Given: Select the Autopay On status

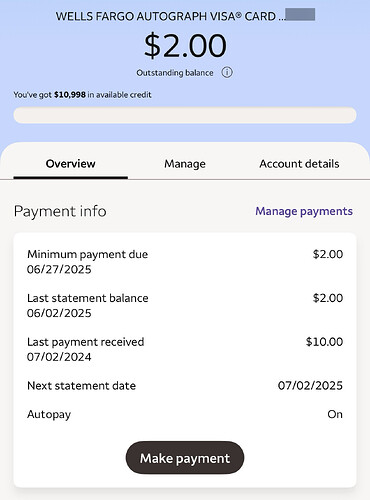Looking at the screenshot, I should pos(335,414).
